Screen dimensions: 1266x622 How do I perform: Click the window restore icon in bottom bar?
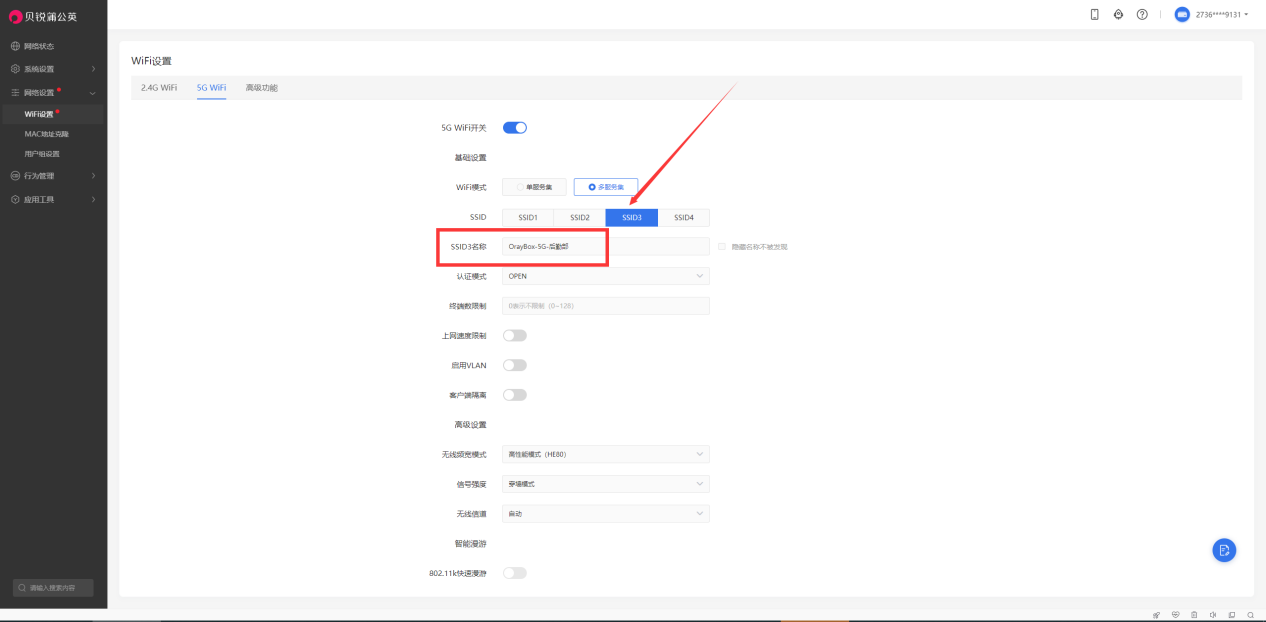1232,615
